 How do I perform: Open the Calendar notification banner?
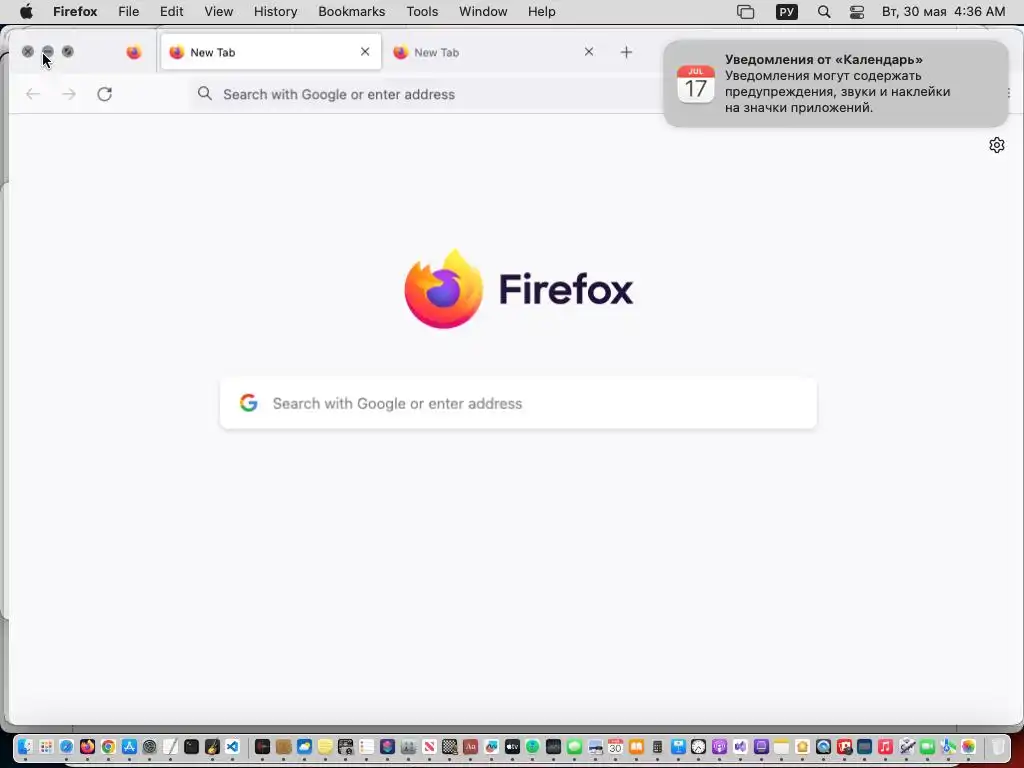click(x=836, y=84)
